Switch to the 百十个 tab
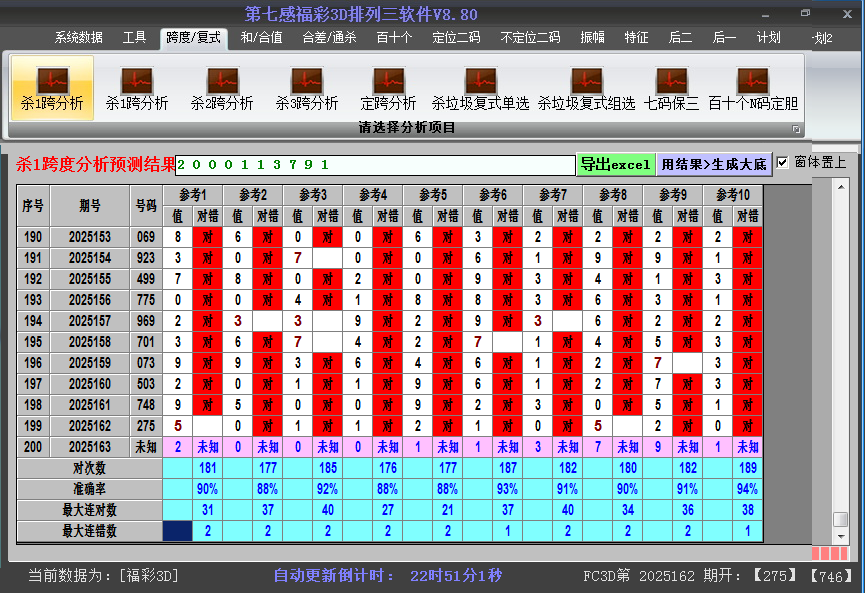Image resolution: width=865 pixels, height=593 pixels. coord(394,38)
